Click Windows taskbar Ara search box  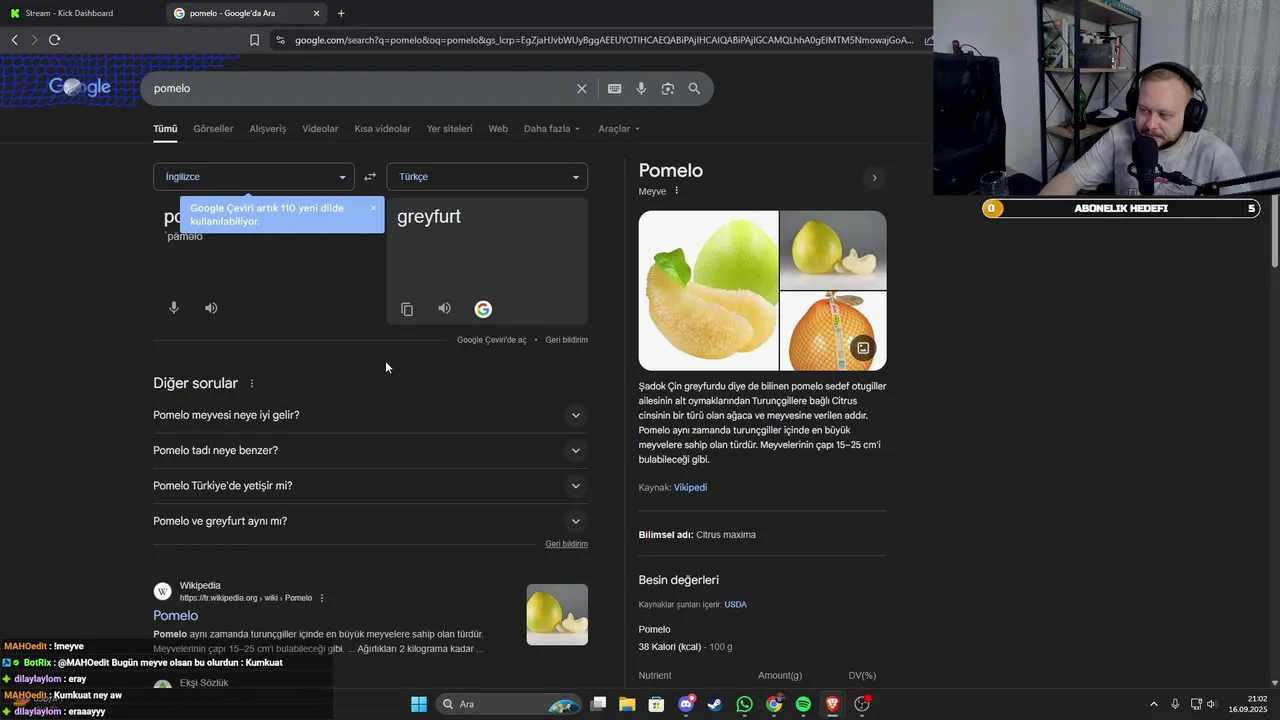click(x=510, y=704)
